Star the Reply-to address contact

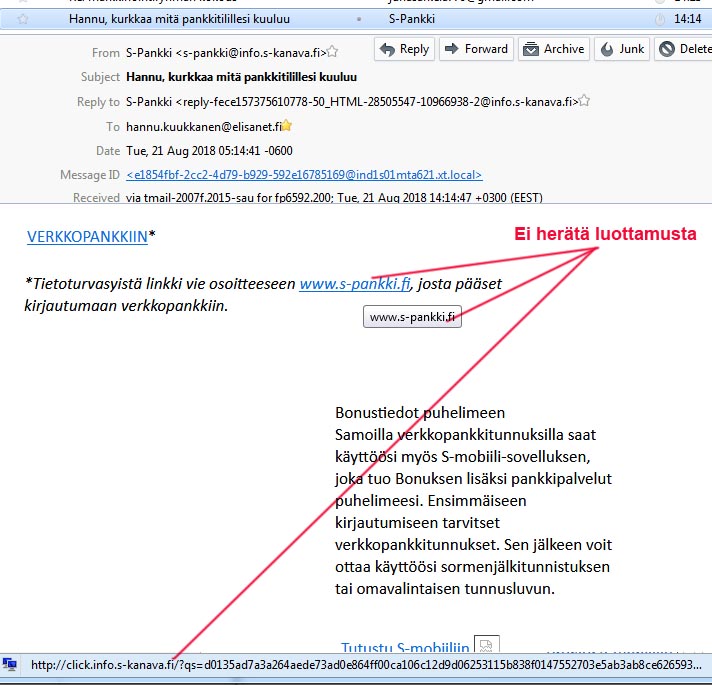[584, 101]
